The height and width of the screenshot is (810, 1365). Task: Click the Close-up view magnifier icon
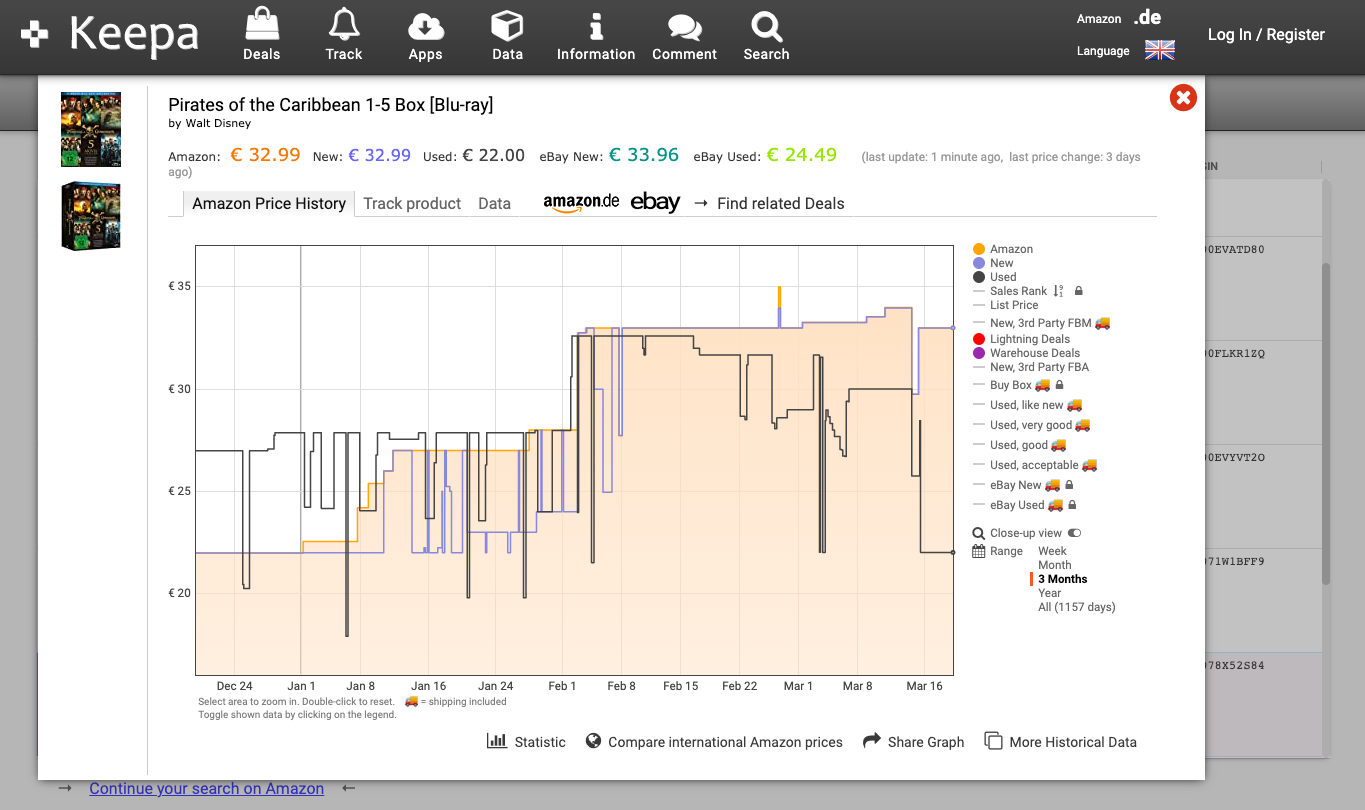(979, 533)
